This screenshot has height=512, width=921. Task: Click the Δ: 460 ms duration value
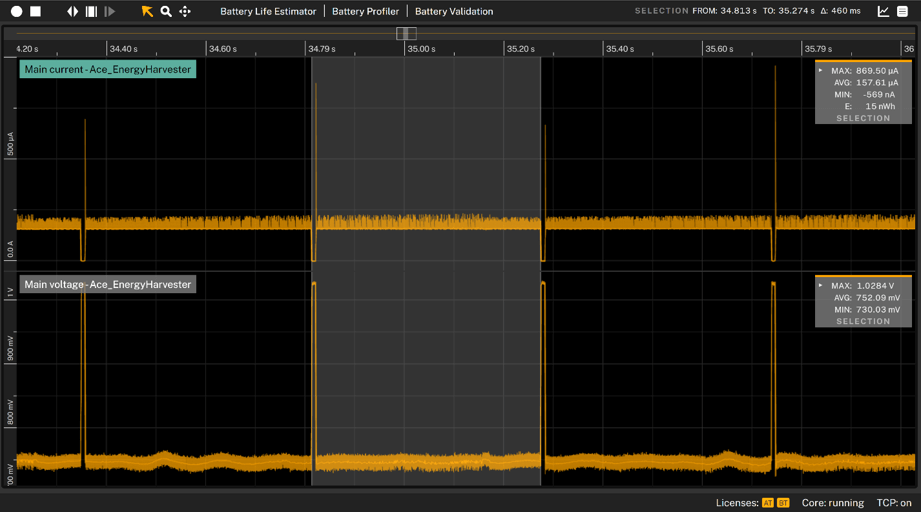840,11
